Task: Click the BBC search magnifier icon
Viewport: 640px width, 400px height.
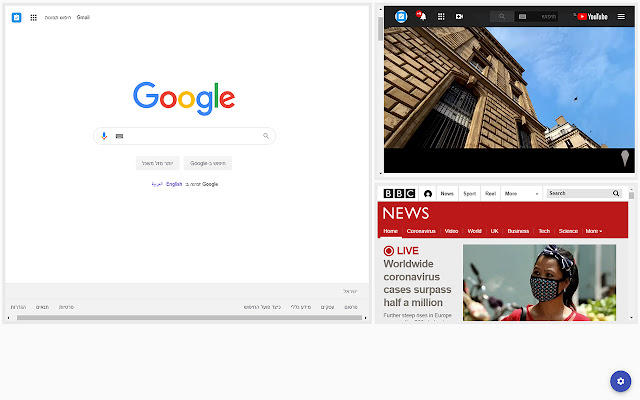Action: (x=616, y=193)
